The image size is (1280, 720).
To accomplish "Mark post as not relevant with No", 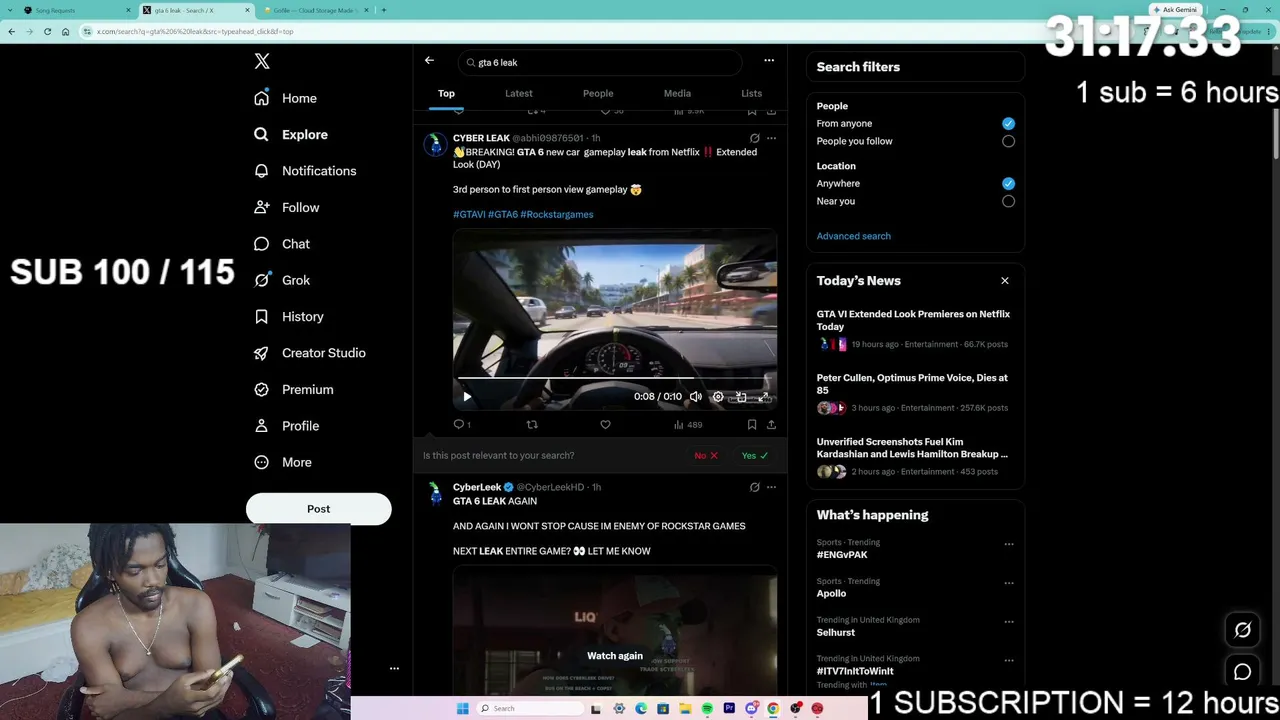I will click(x=707, y=456).
